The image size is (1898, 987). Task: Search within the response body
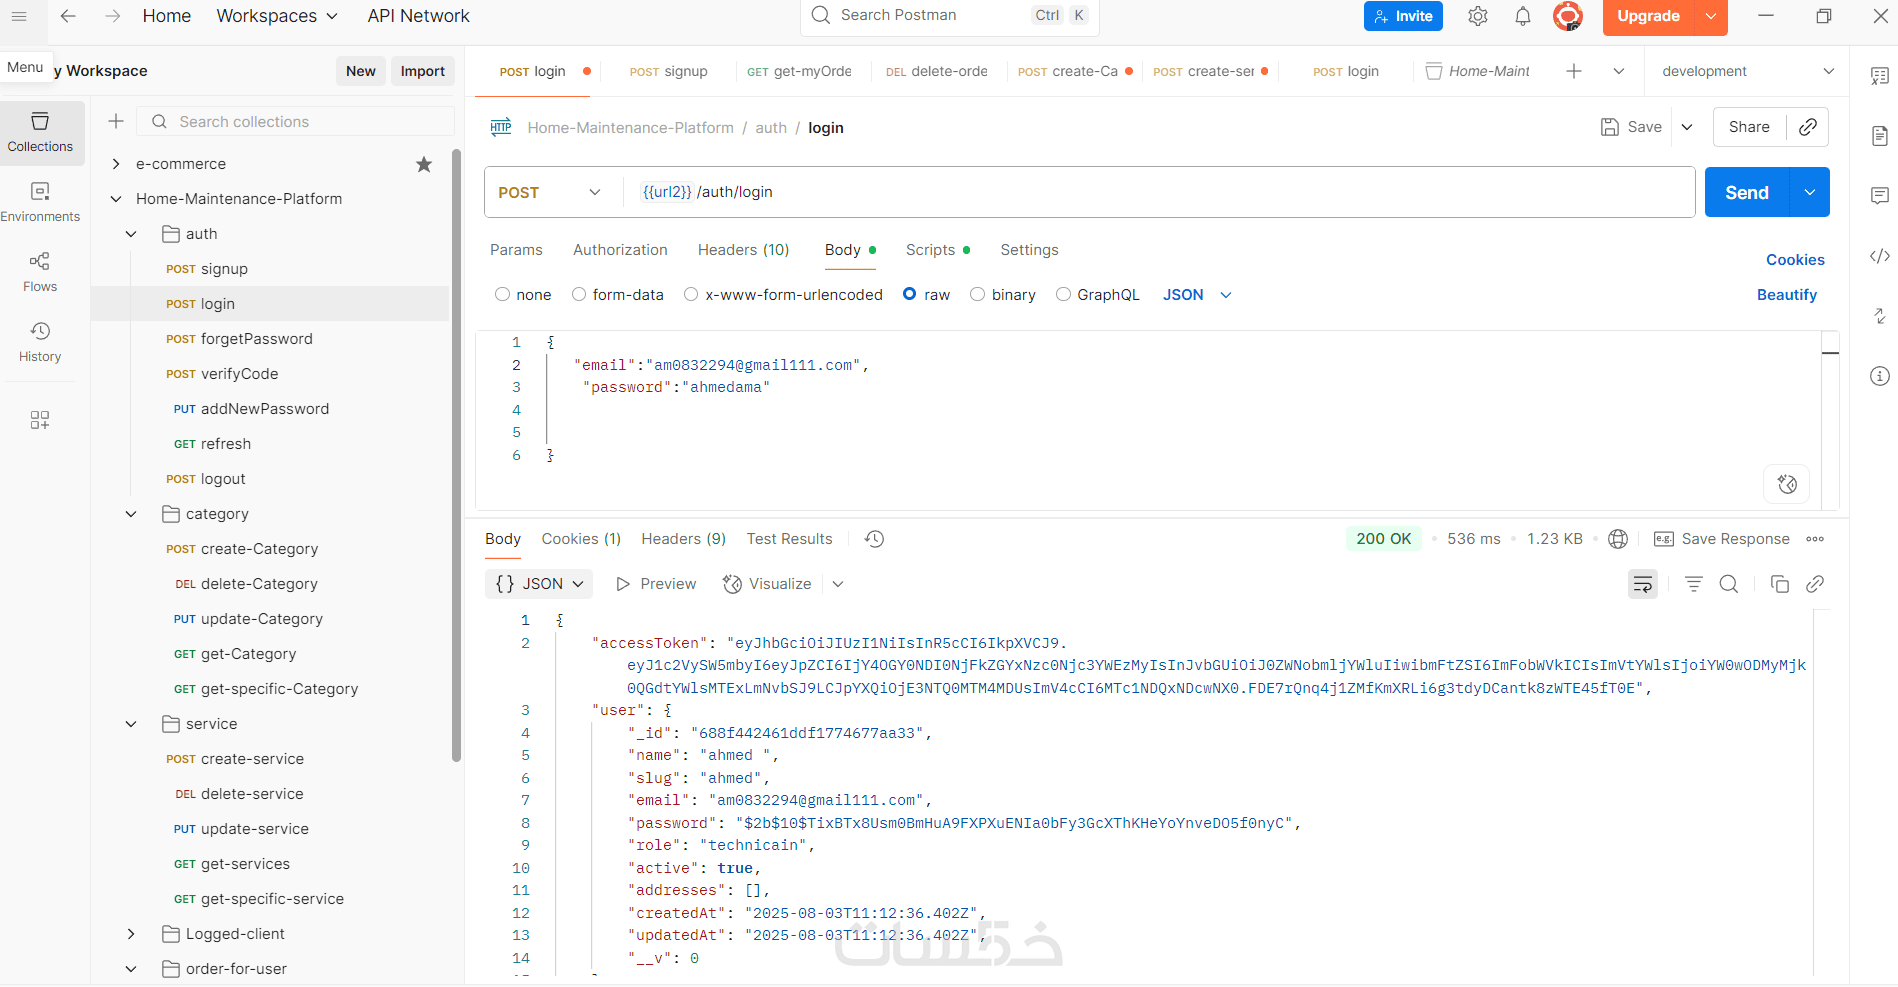[x=1729, y=584]
